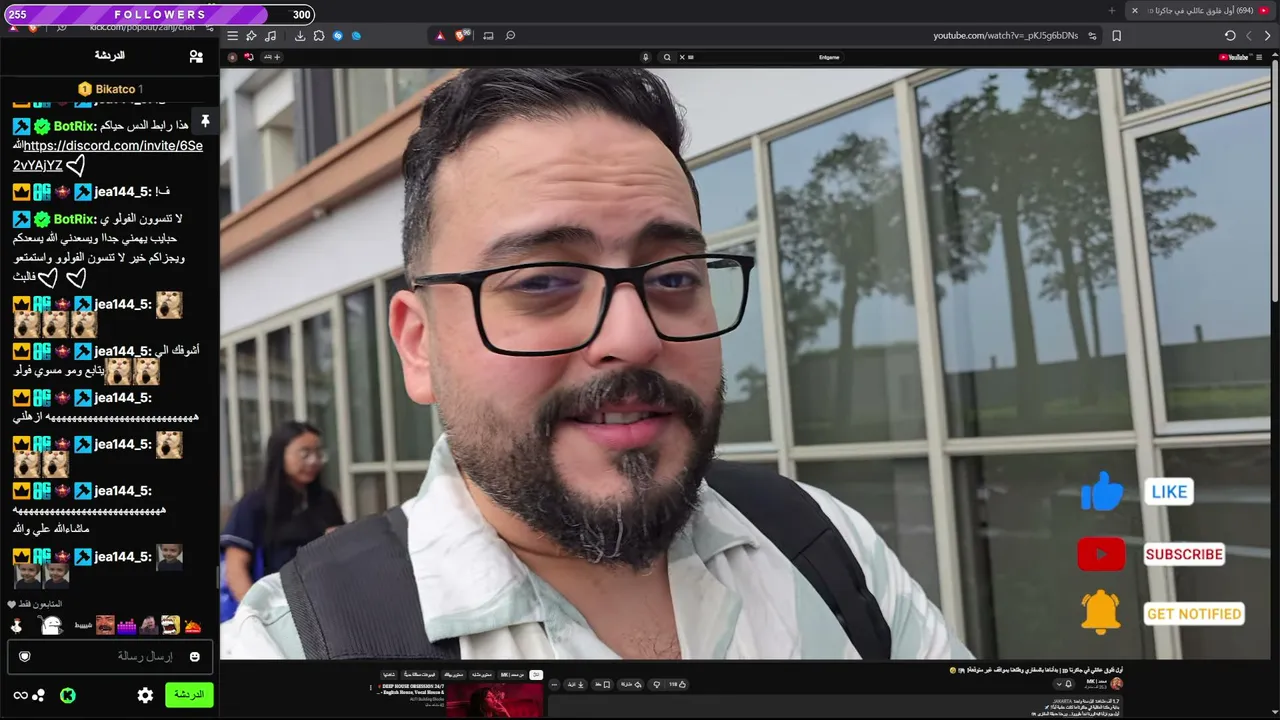Image resolution: width=1280 pixels, height=720 pixels.
Task: Open the channel notification bell dropdown
Action: [x=1066, y=684]
